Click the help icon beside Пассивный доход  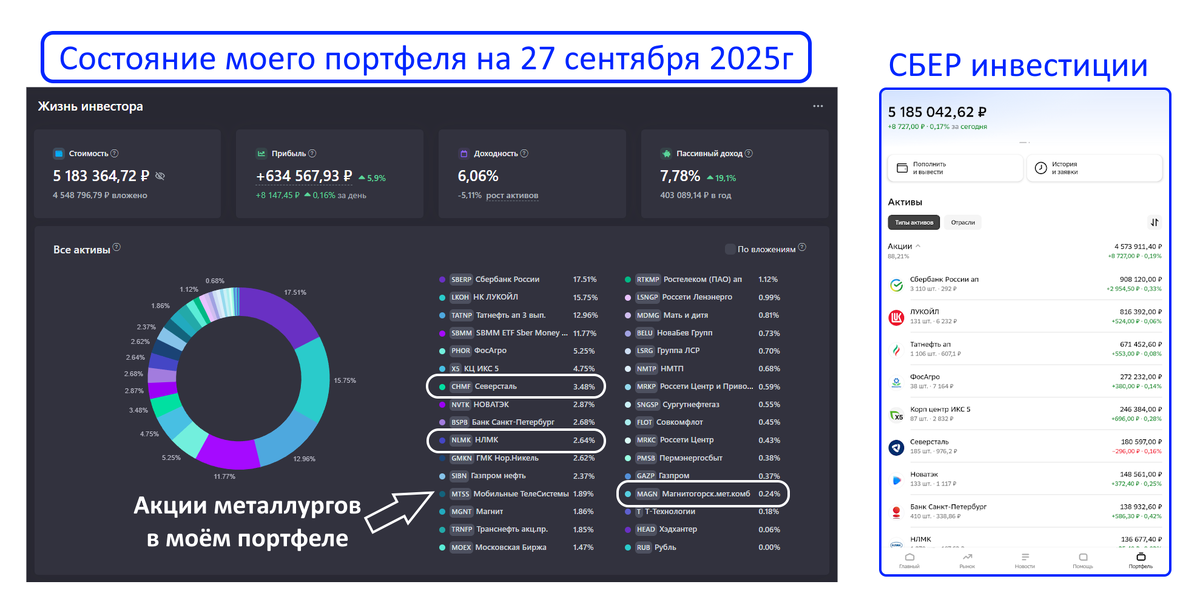749,154
